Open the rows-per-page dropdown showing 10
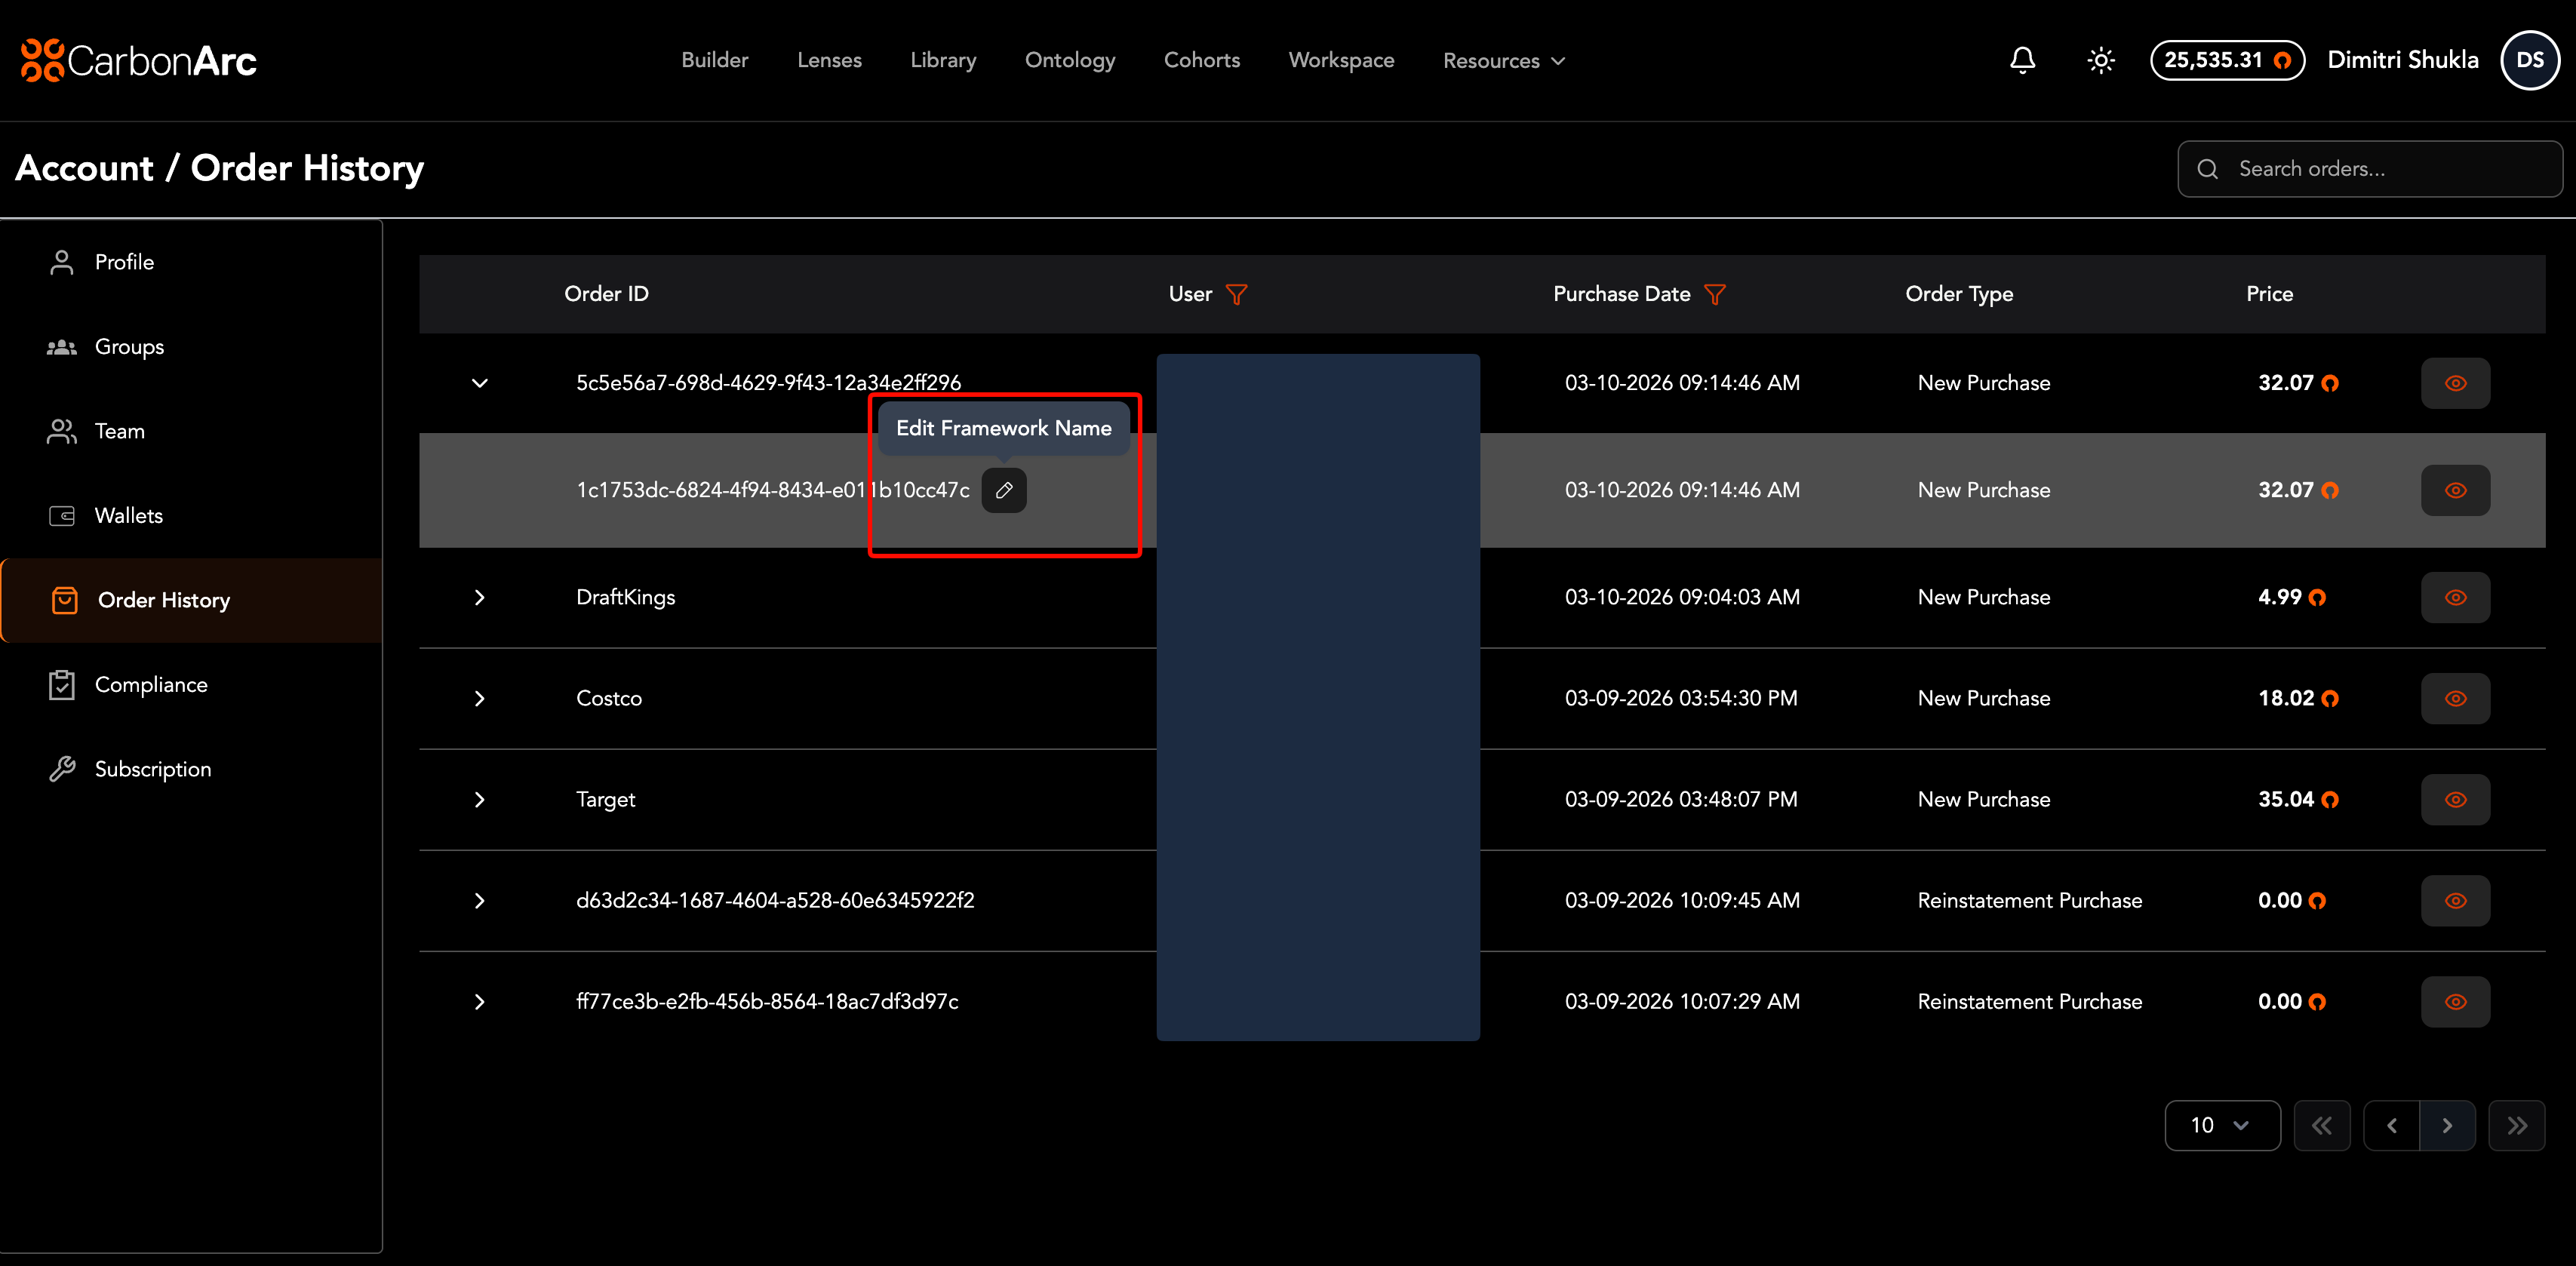This screenshot has width=2576, height=1266. point(2221,1125)
